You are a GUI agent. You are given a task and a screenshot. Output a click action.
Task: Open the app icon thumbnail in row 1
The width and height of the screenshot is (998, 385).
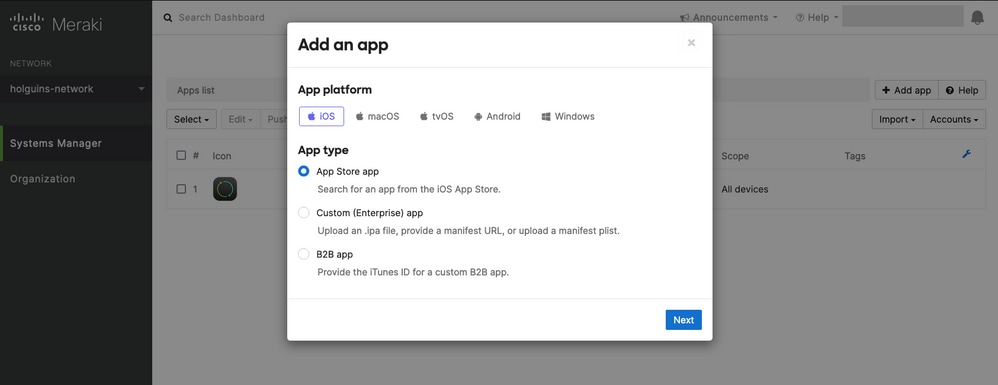click(225, 189)
